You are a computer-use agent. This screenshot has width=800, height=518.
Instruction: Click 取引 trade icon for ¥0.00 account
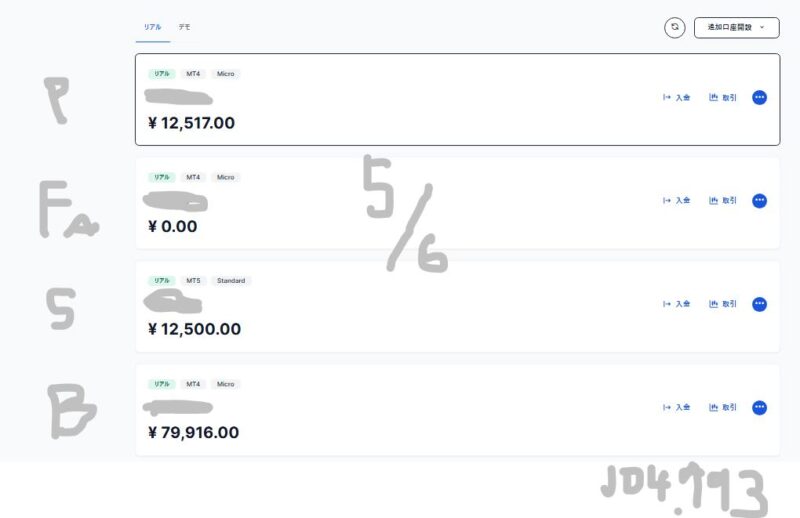coord(723,201)
